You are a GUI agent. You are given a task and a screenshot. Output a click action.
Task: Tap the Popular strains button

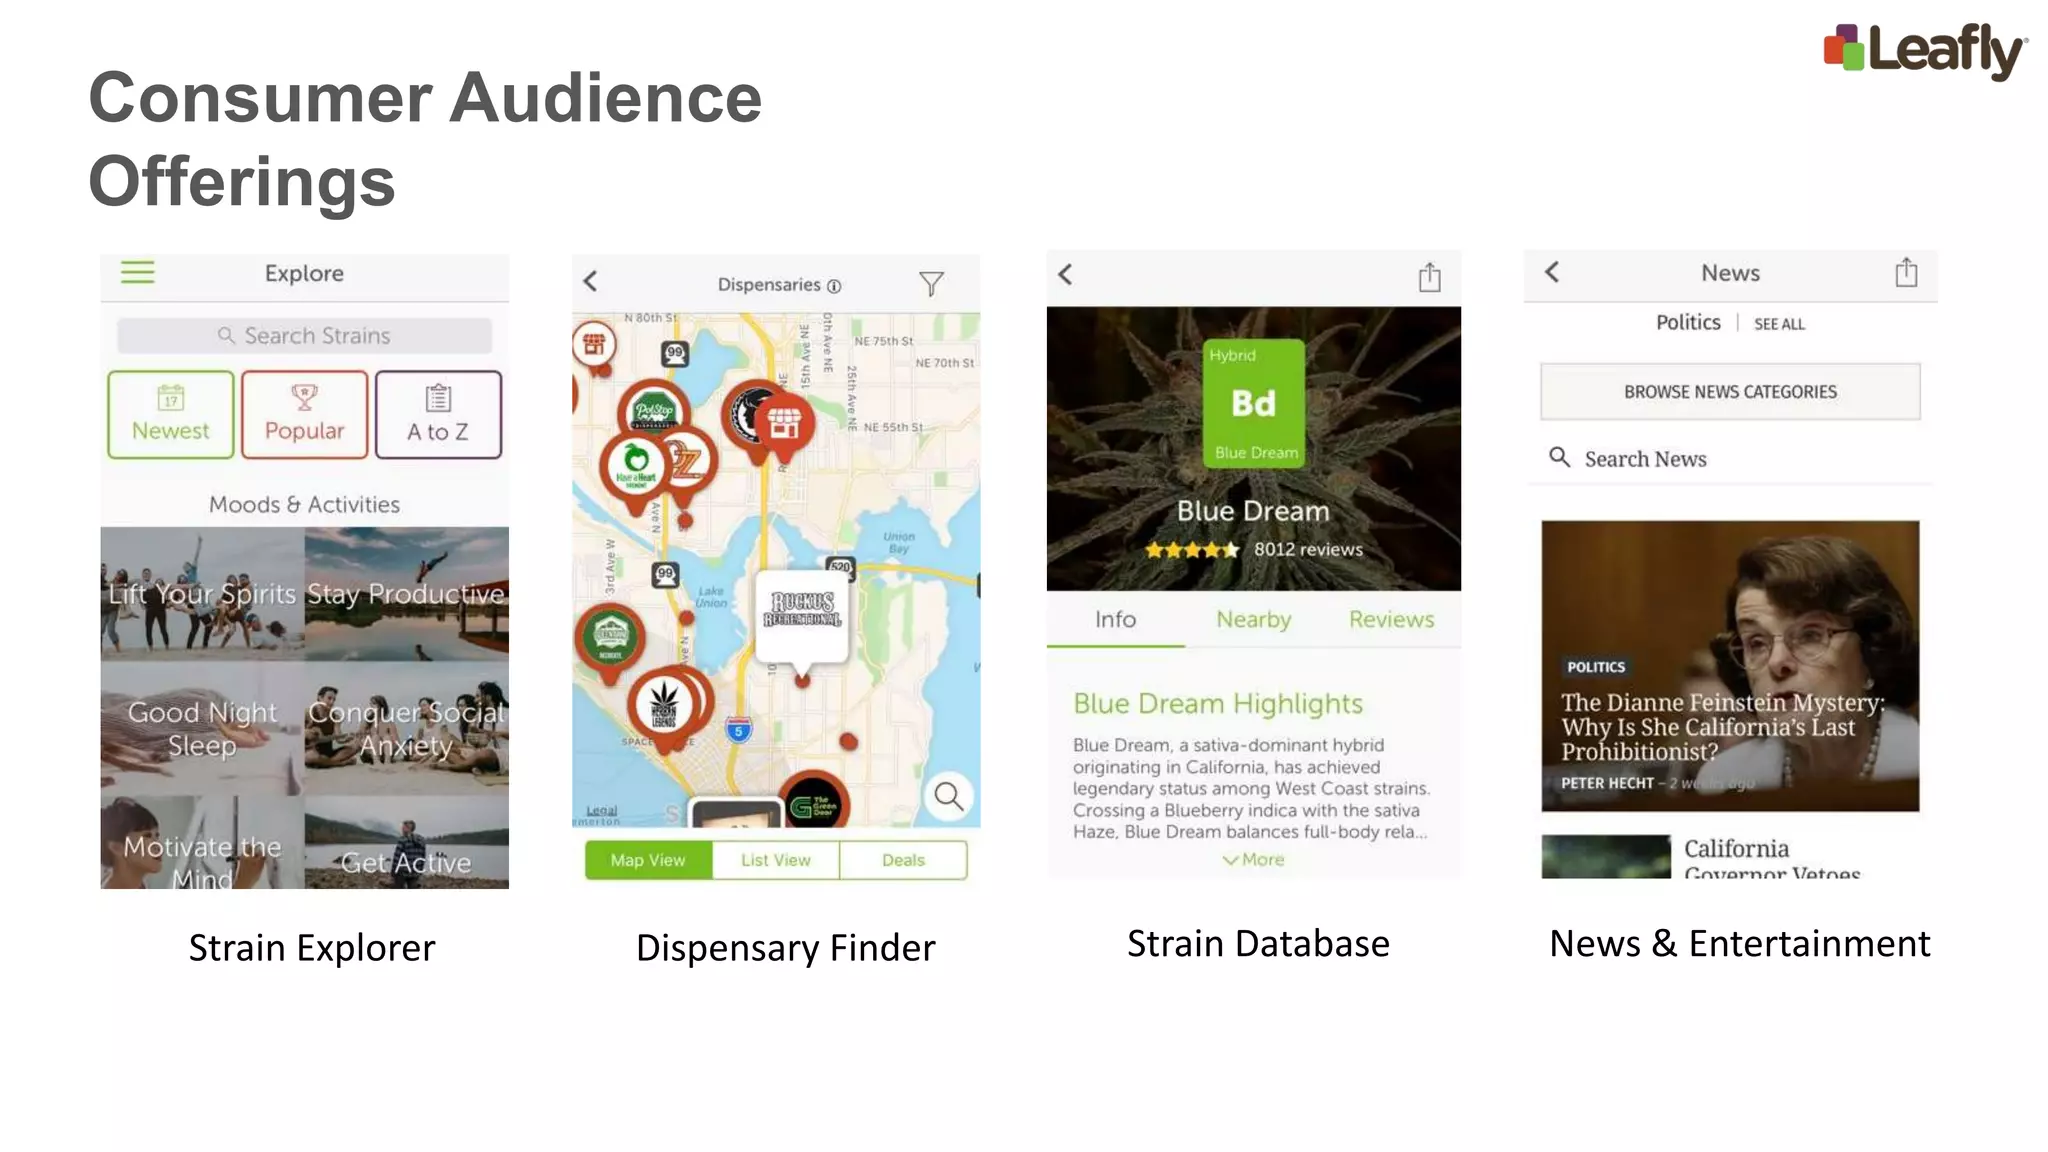pos(304,414)
